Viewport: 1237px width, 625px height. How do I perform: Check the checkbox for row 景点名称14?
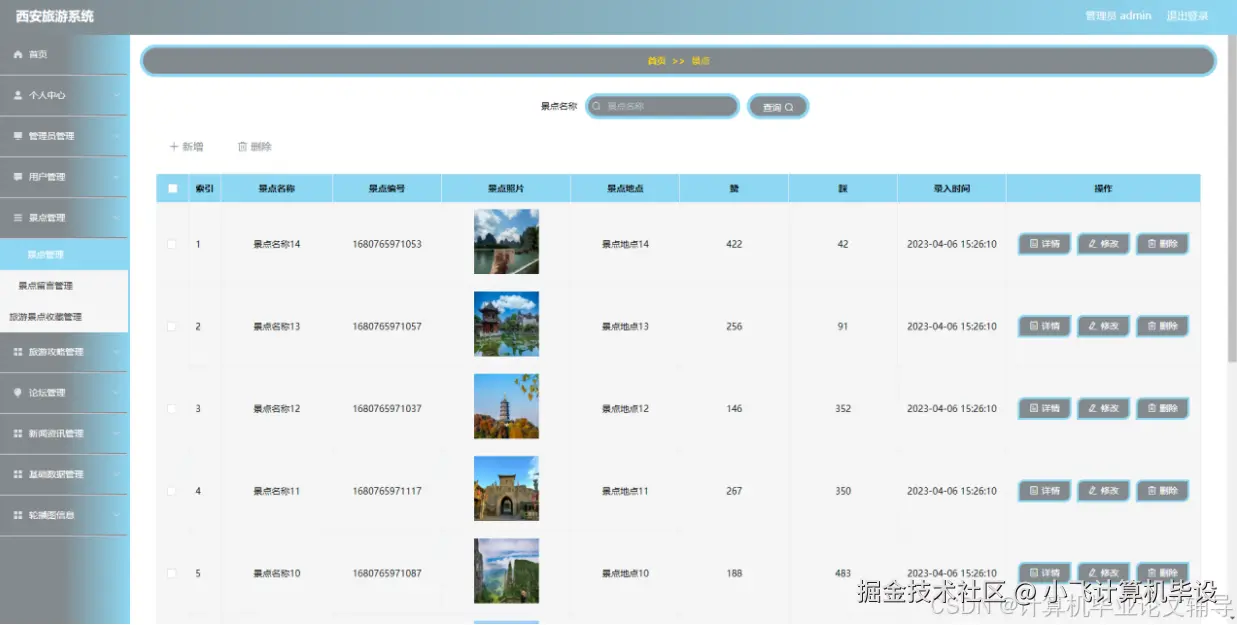(172, 244)
